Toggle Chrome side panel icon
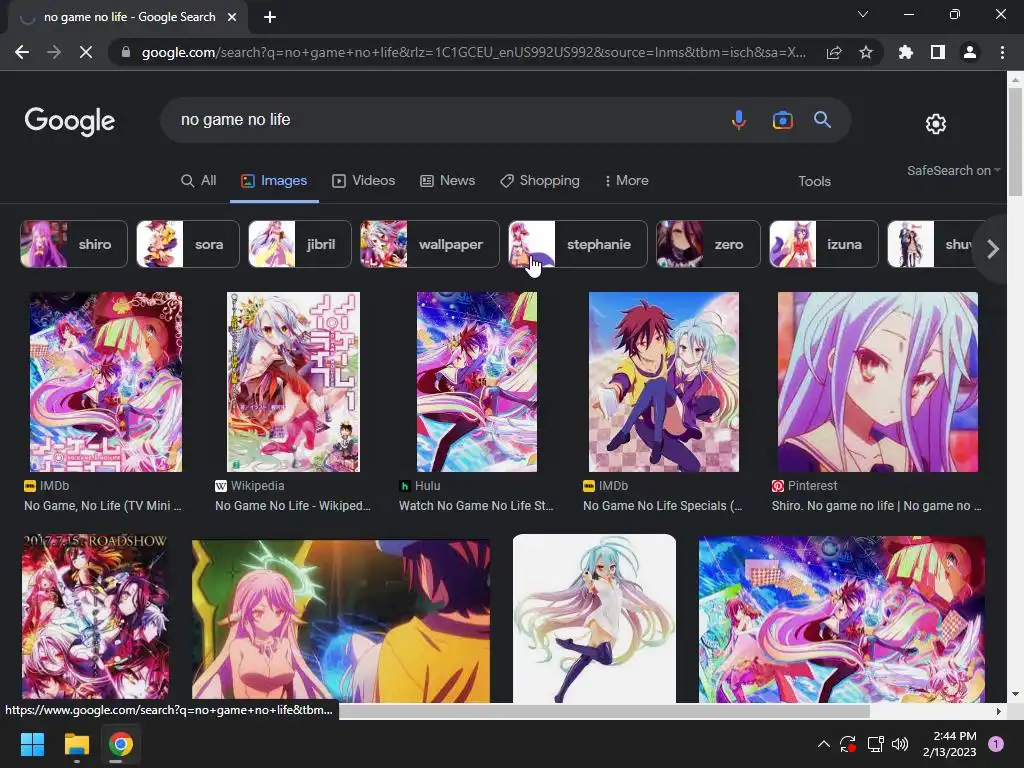The width and height of the screenshot is (1024, 768). pyautogui.click(x=938, y=52)
